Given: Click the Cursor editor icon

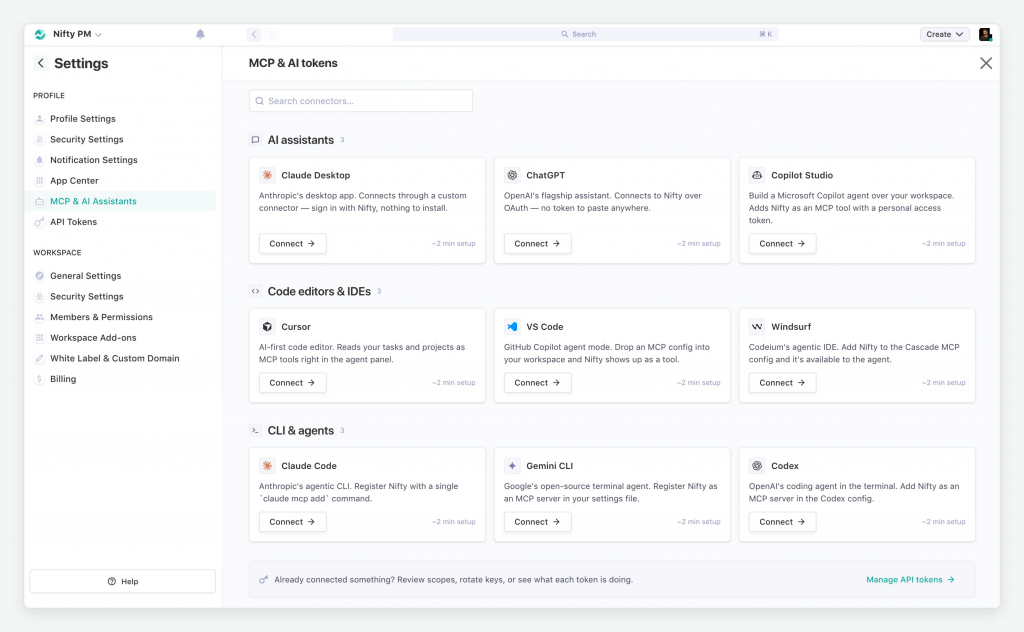Looking at the screenshot, I should click(267, 326).
